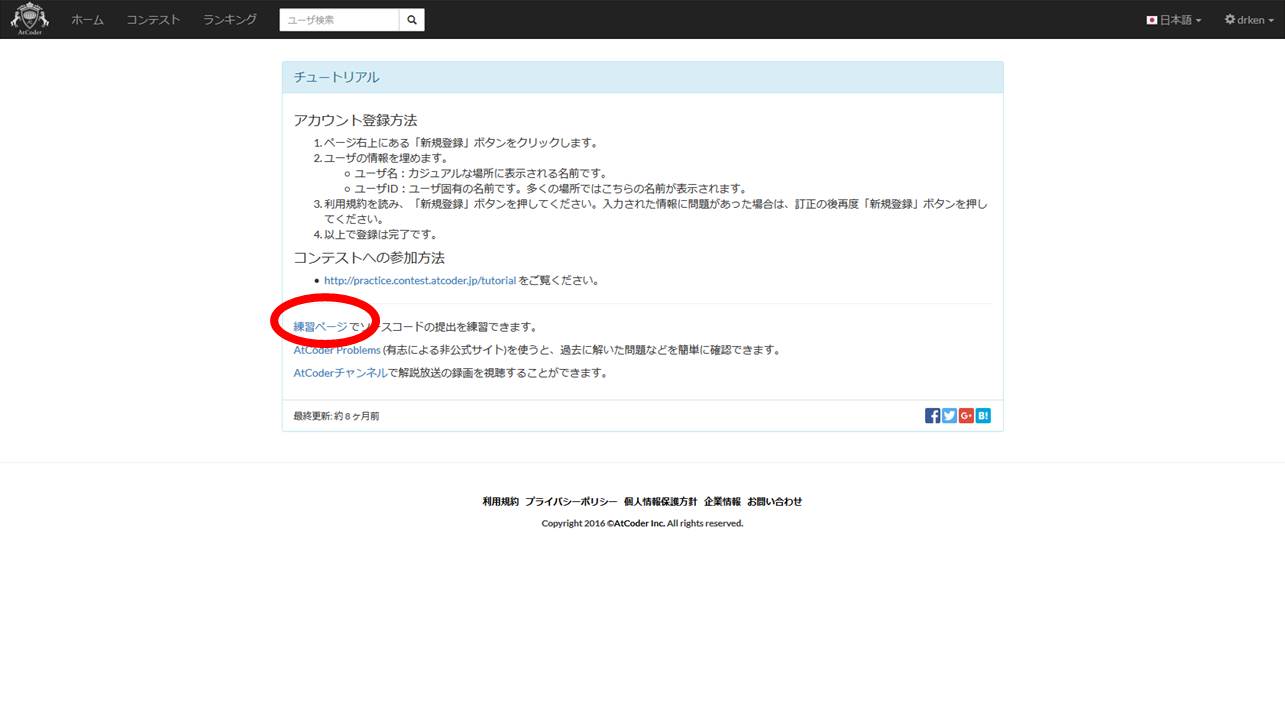Select ホーム in the navigation bar
Image resolution: width=1285 pixels, height=701 pixels.
87,19
